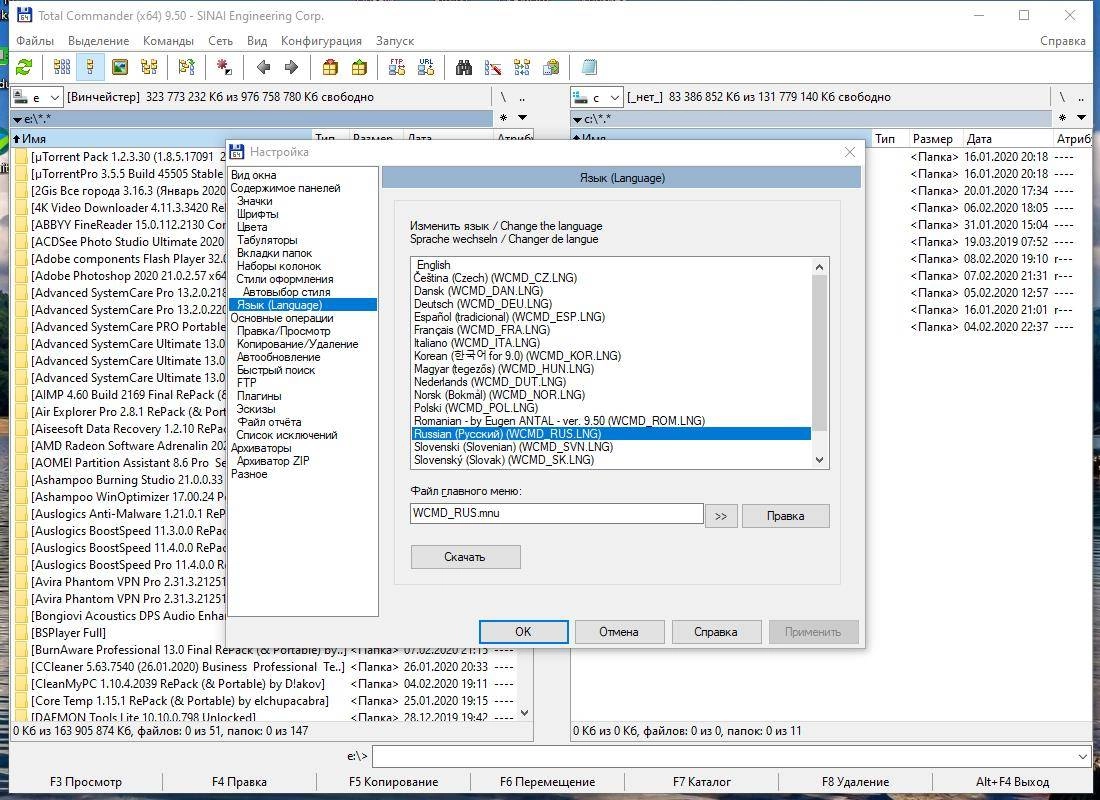The width and height of the screenshot is (1100, 800).
Task: Click the Pack files toolbar icon
Action: (x=330, y=67)
